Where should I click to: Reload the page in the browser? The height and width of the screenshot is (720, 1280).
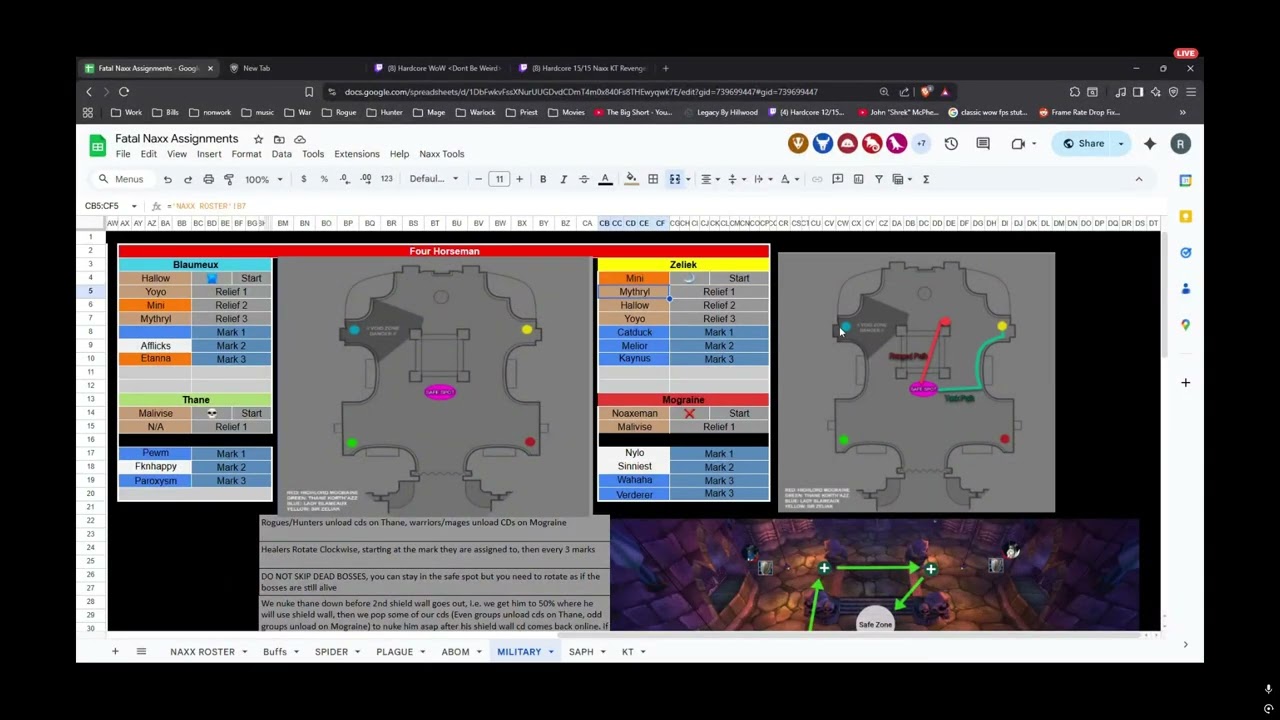point(124,92)
